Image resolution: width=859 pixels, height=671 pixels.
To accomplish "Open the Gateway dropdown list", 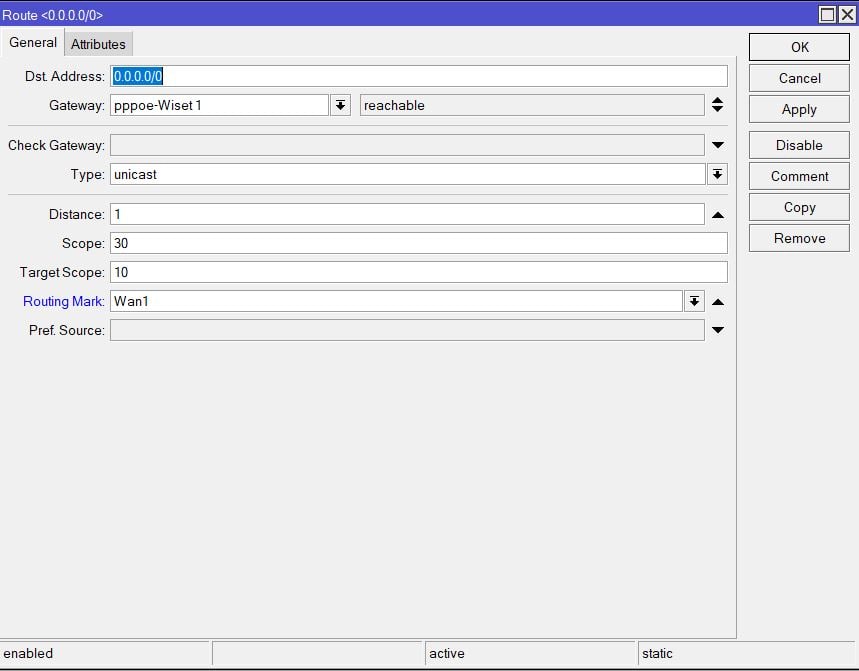I will (x=340, y=105).
